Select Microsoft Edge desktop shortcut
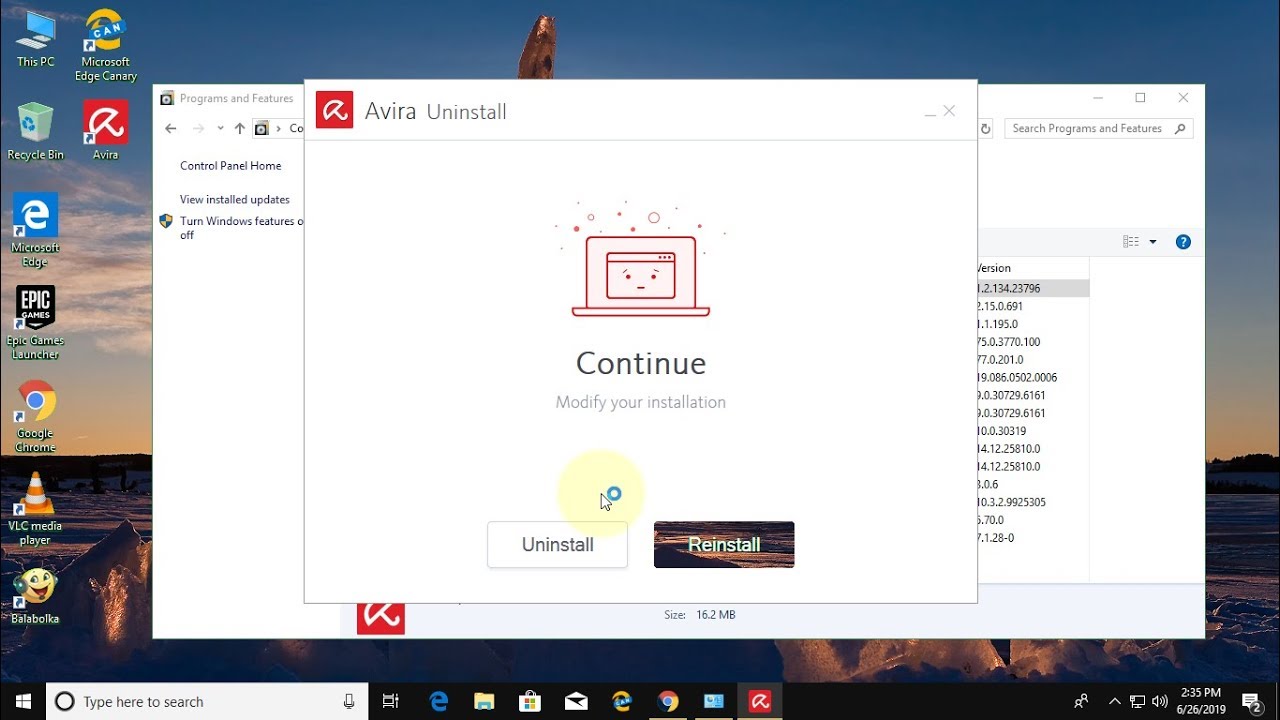The height and width of the screenshot is (720, 1280). click(35, 230)
